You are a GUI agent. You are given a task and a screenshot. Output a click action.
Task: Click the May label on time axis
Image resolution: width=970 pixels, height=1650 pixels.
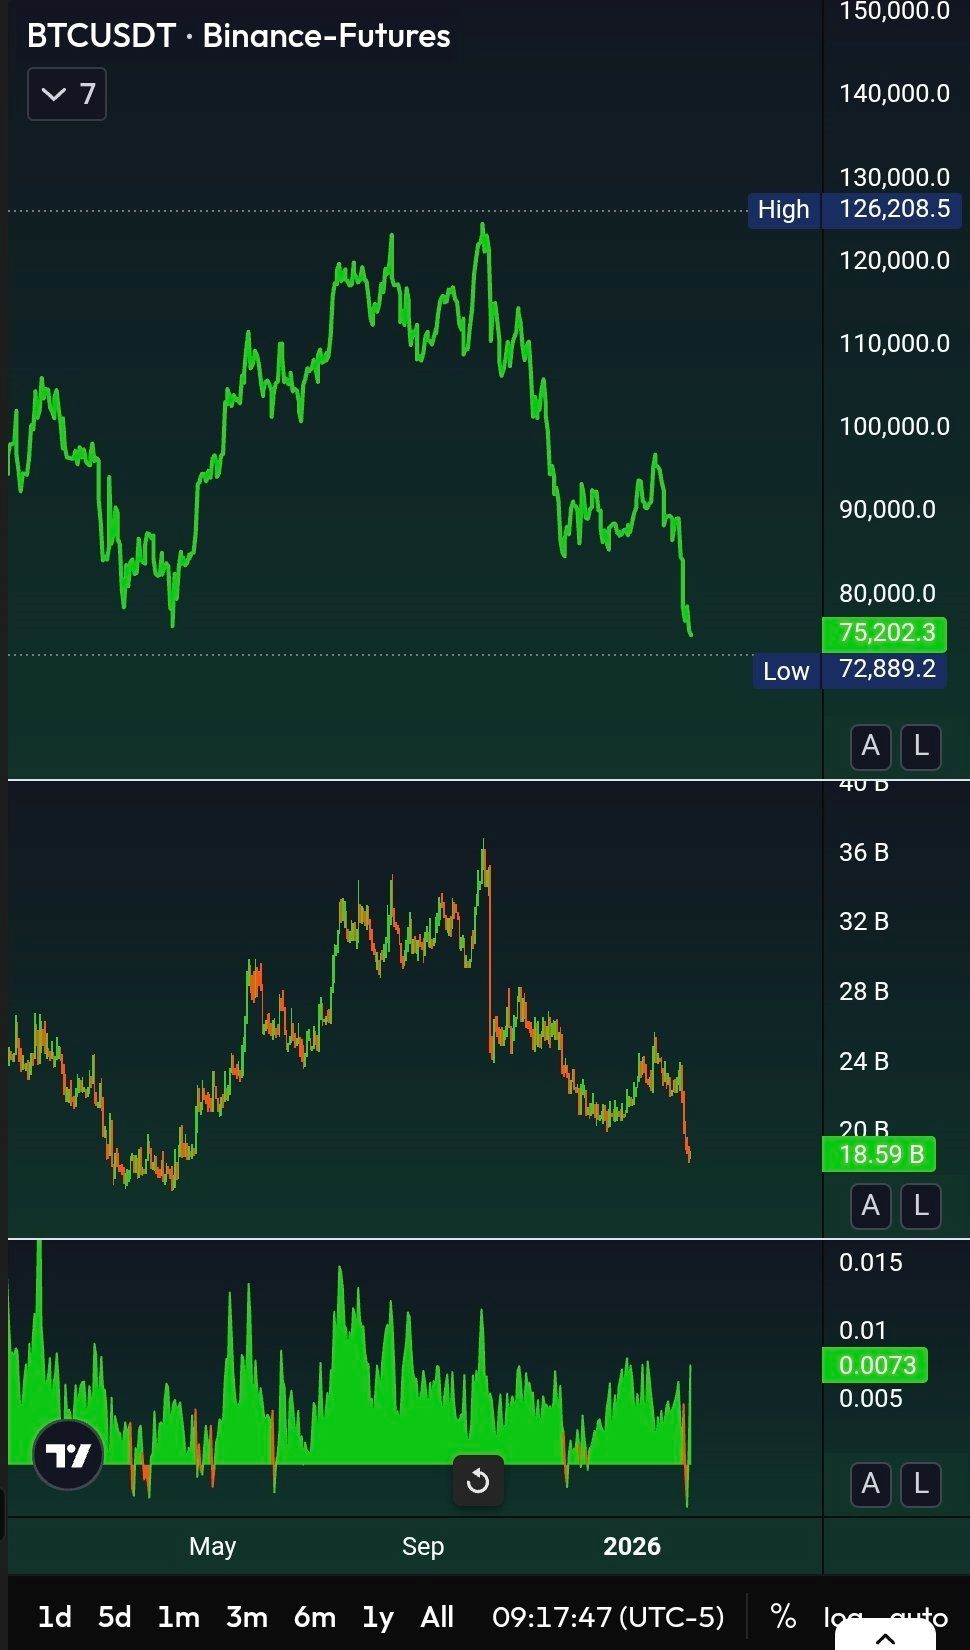[212, 1546]
